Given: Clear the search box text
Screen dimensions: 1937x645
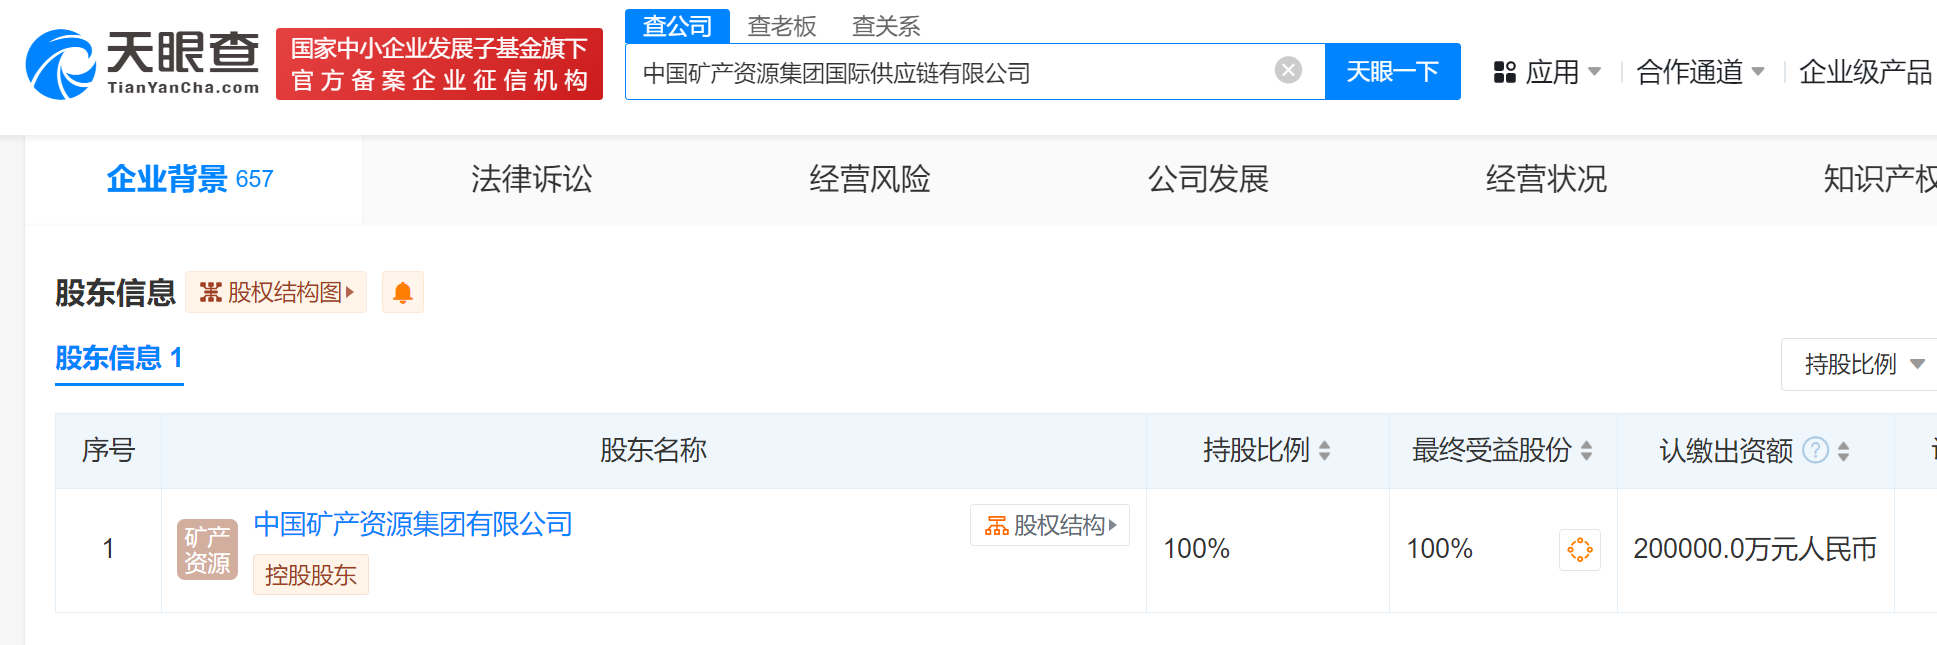Looking at the screenshot, I should [x=1288, y=70].
